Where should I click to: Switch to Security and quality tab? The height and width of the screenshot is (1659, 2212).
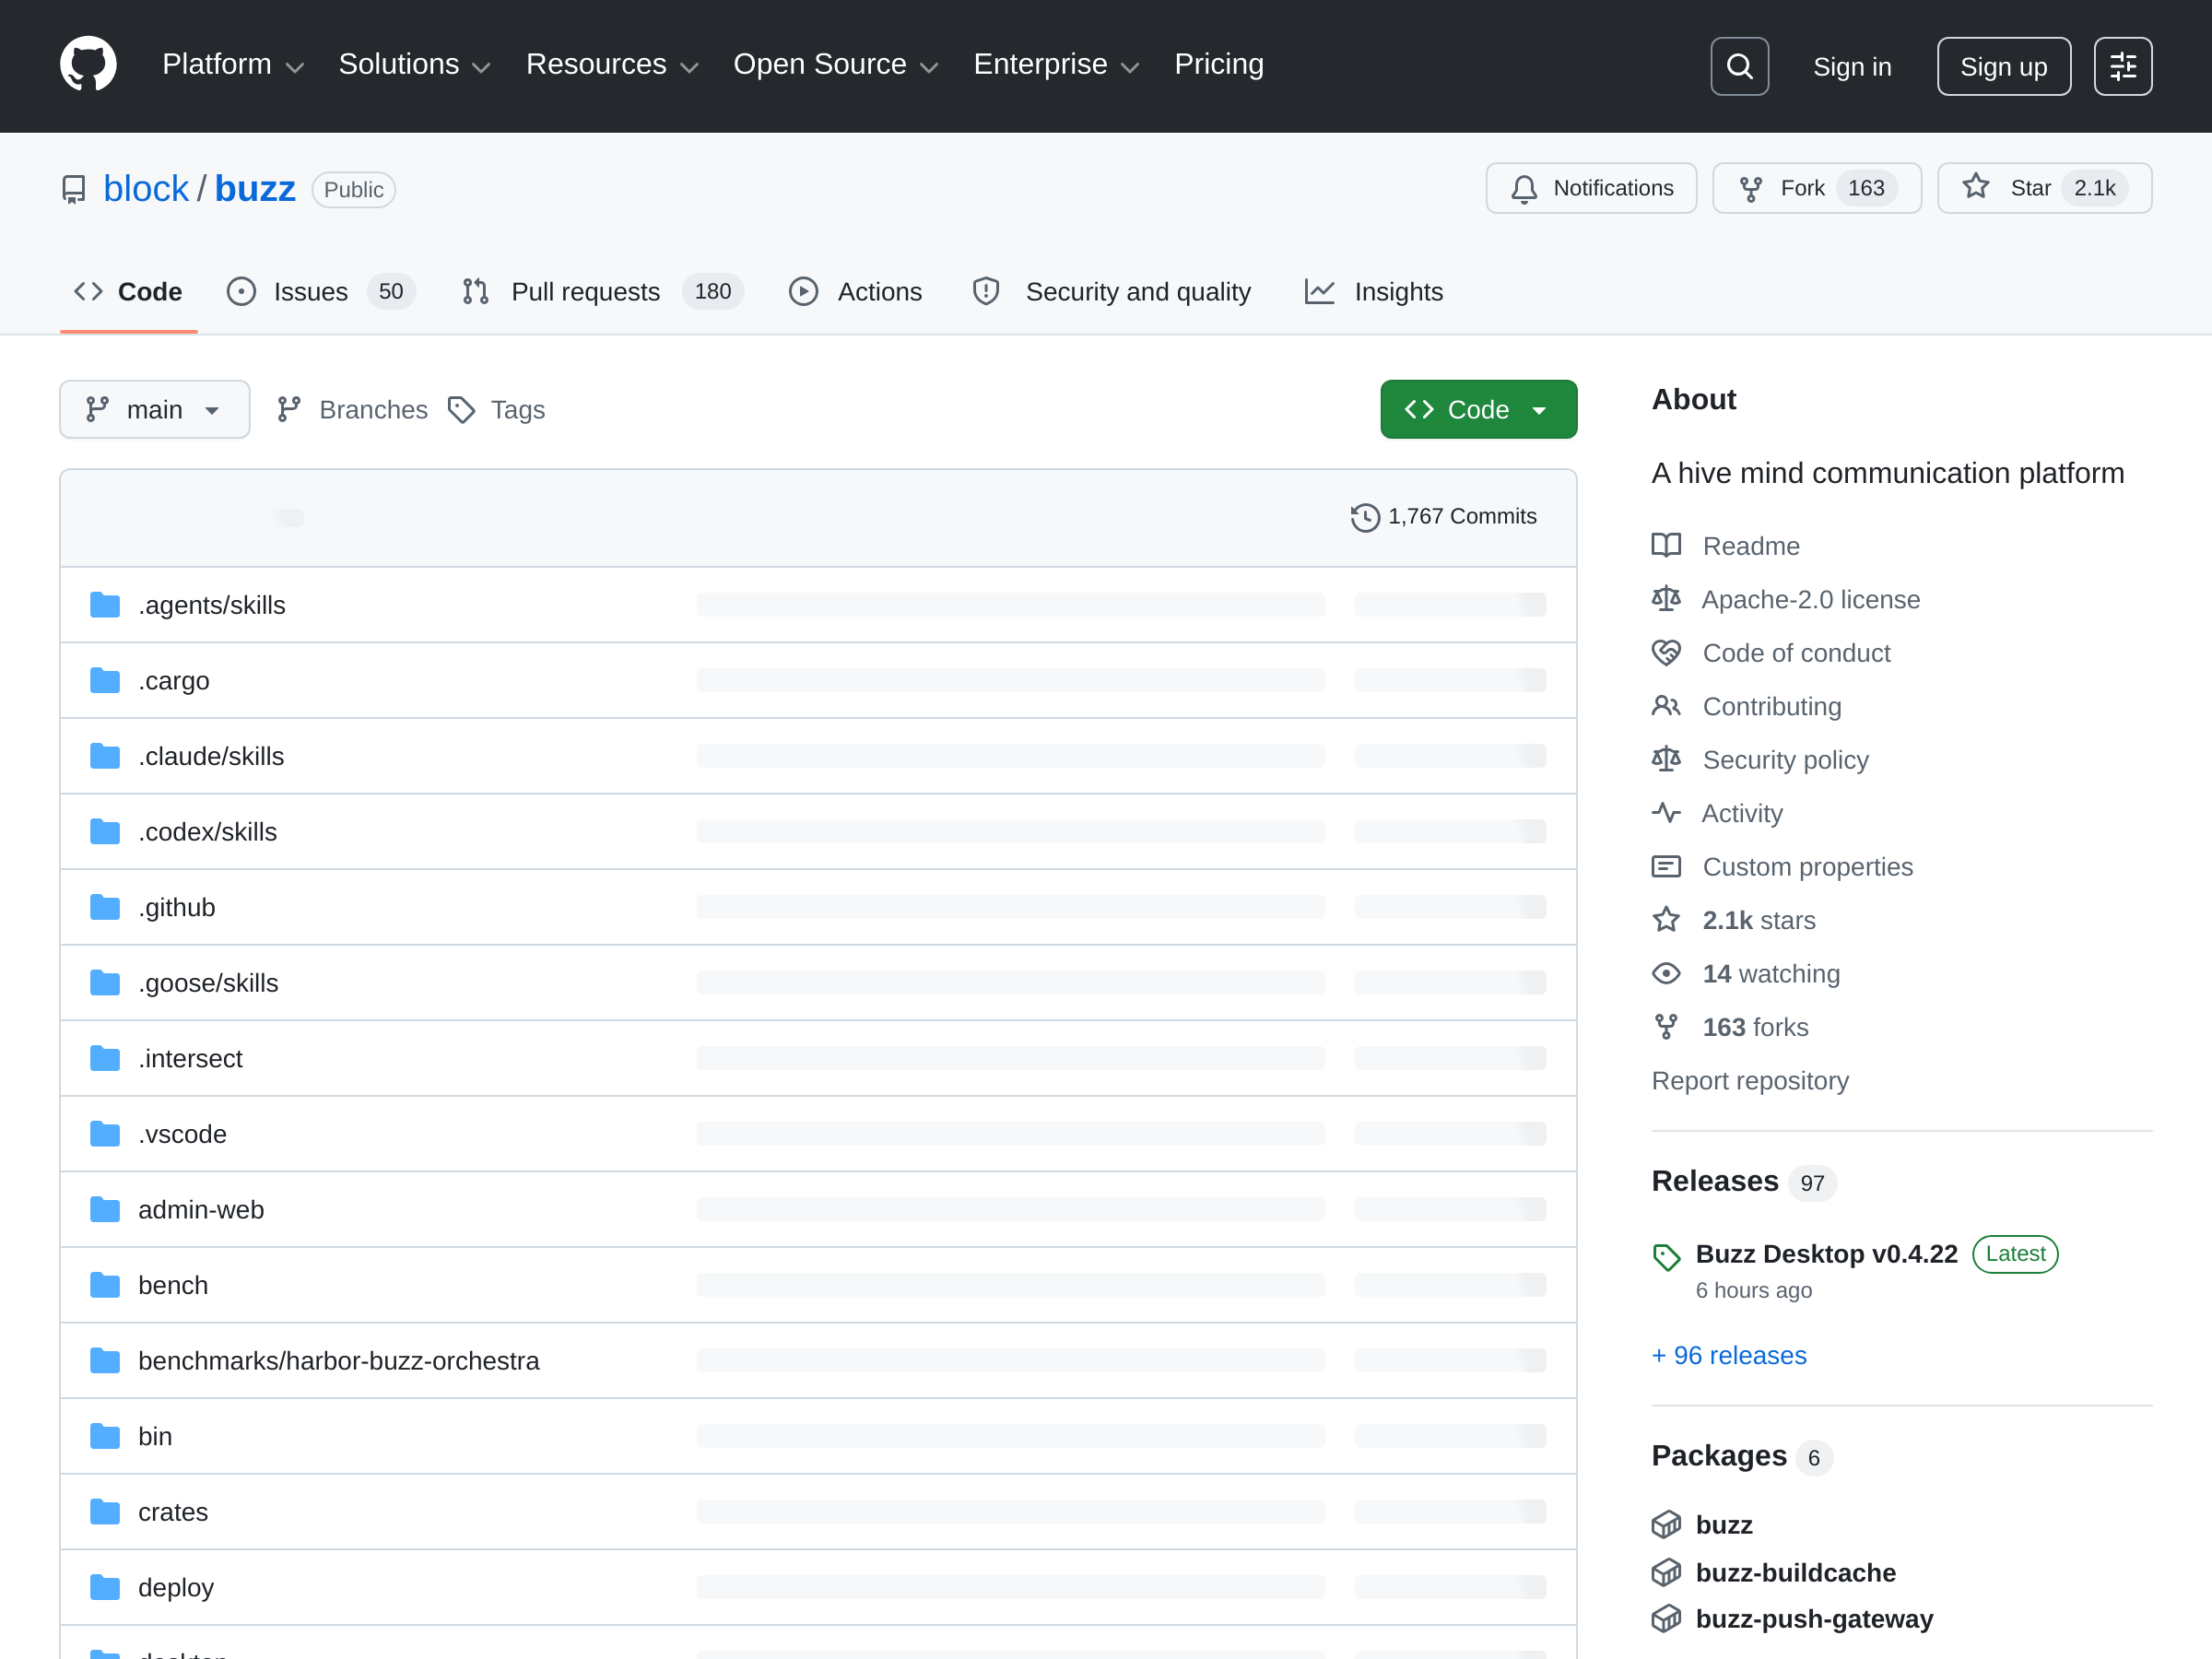pyautogui.click(x=1112, y=292)
